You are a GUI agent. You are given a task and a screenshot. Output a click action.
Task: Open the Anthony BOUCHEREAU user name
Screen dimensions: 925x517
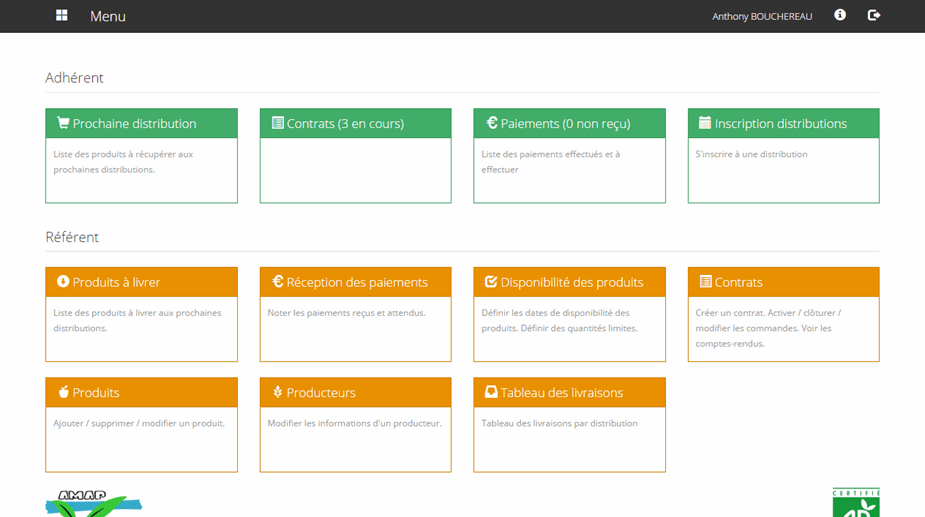[x=762, y=16]
